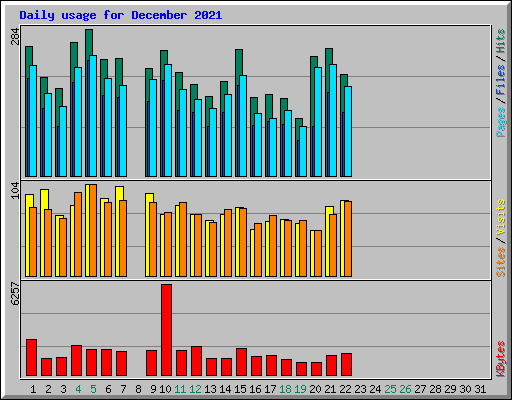The image size is (512, 400).
Task: Click green weekend day label 4
Action: (78, 389)
